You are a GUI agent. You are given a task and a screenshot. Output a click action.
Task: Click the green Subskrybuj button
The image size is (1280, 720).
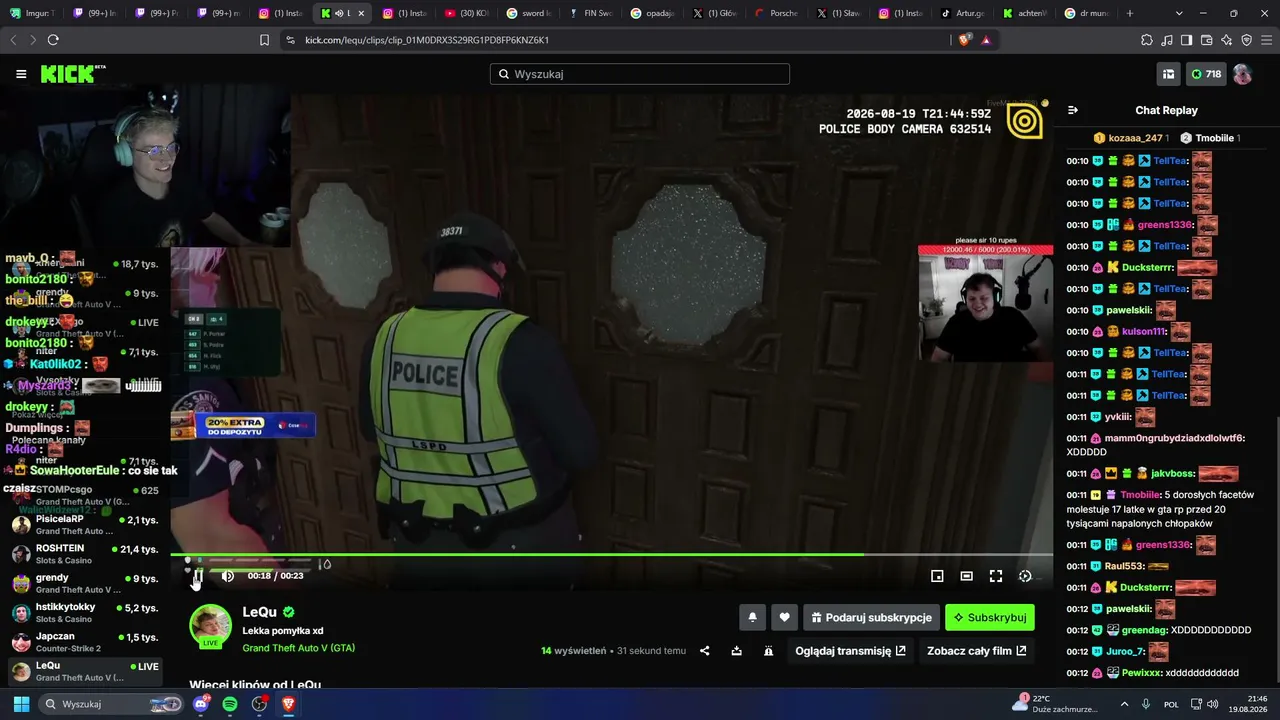point(990,618)
